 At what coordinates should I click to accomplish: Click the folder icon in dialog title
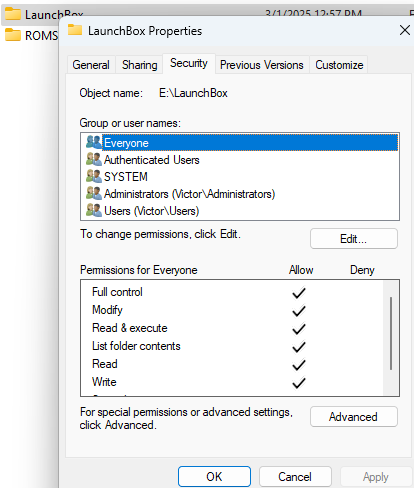[x=75, y=30]
